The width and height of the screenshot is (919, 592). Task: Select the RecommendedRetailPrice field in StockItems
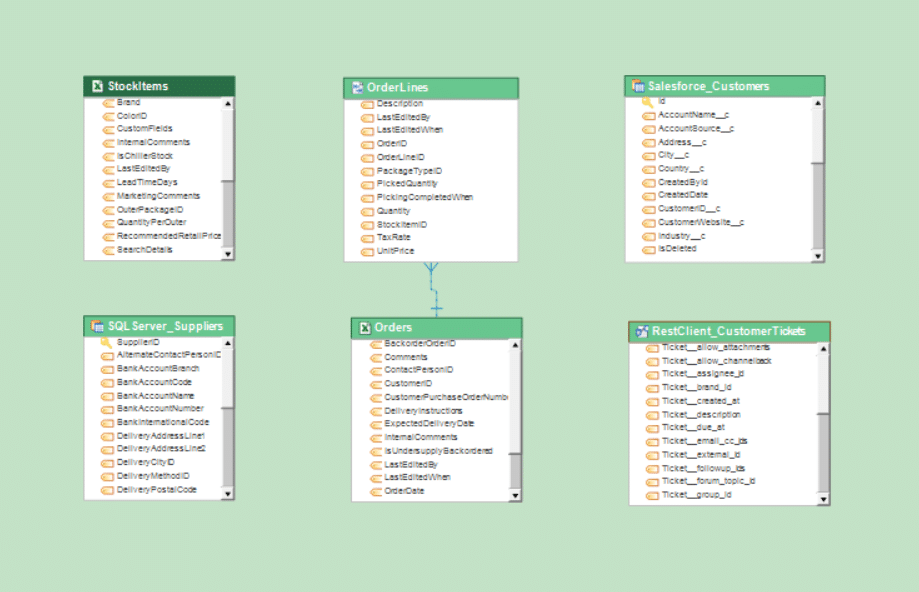[168, 236]
